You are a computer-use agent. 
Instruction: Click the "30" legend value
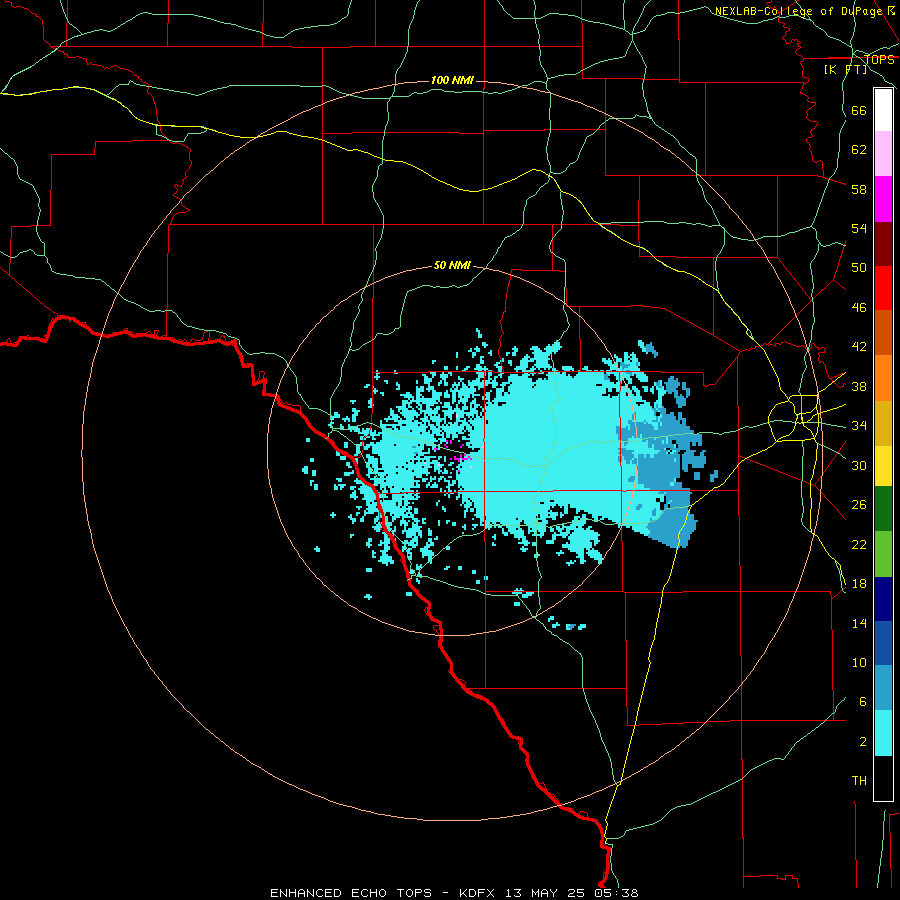tap(859, 465)
